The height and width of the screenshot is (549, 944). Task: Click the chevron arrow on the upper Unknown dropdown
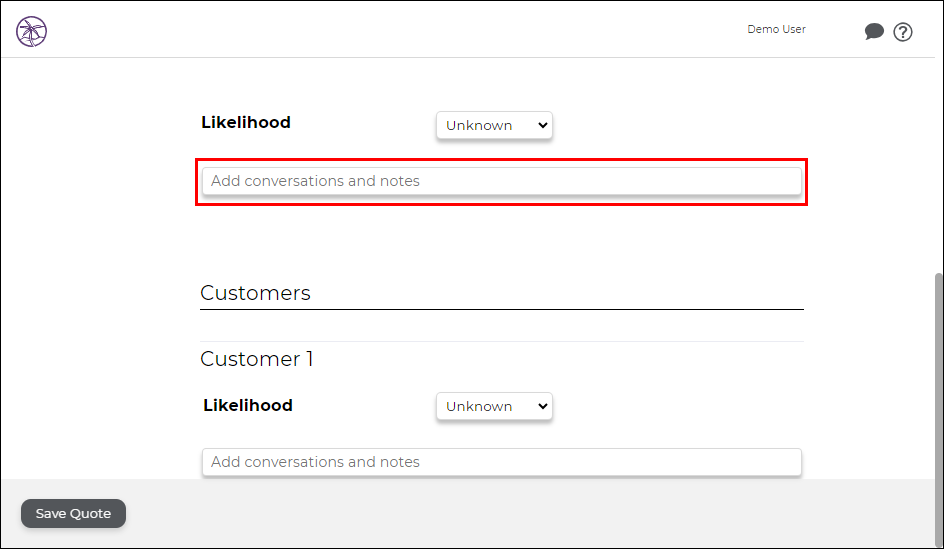(542, 125)
